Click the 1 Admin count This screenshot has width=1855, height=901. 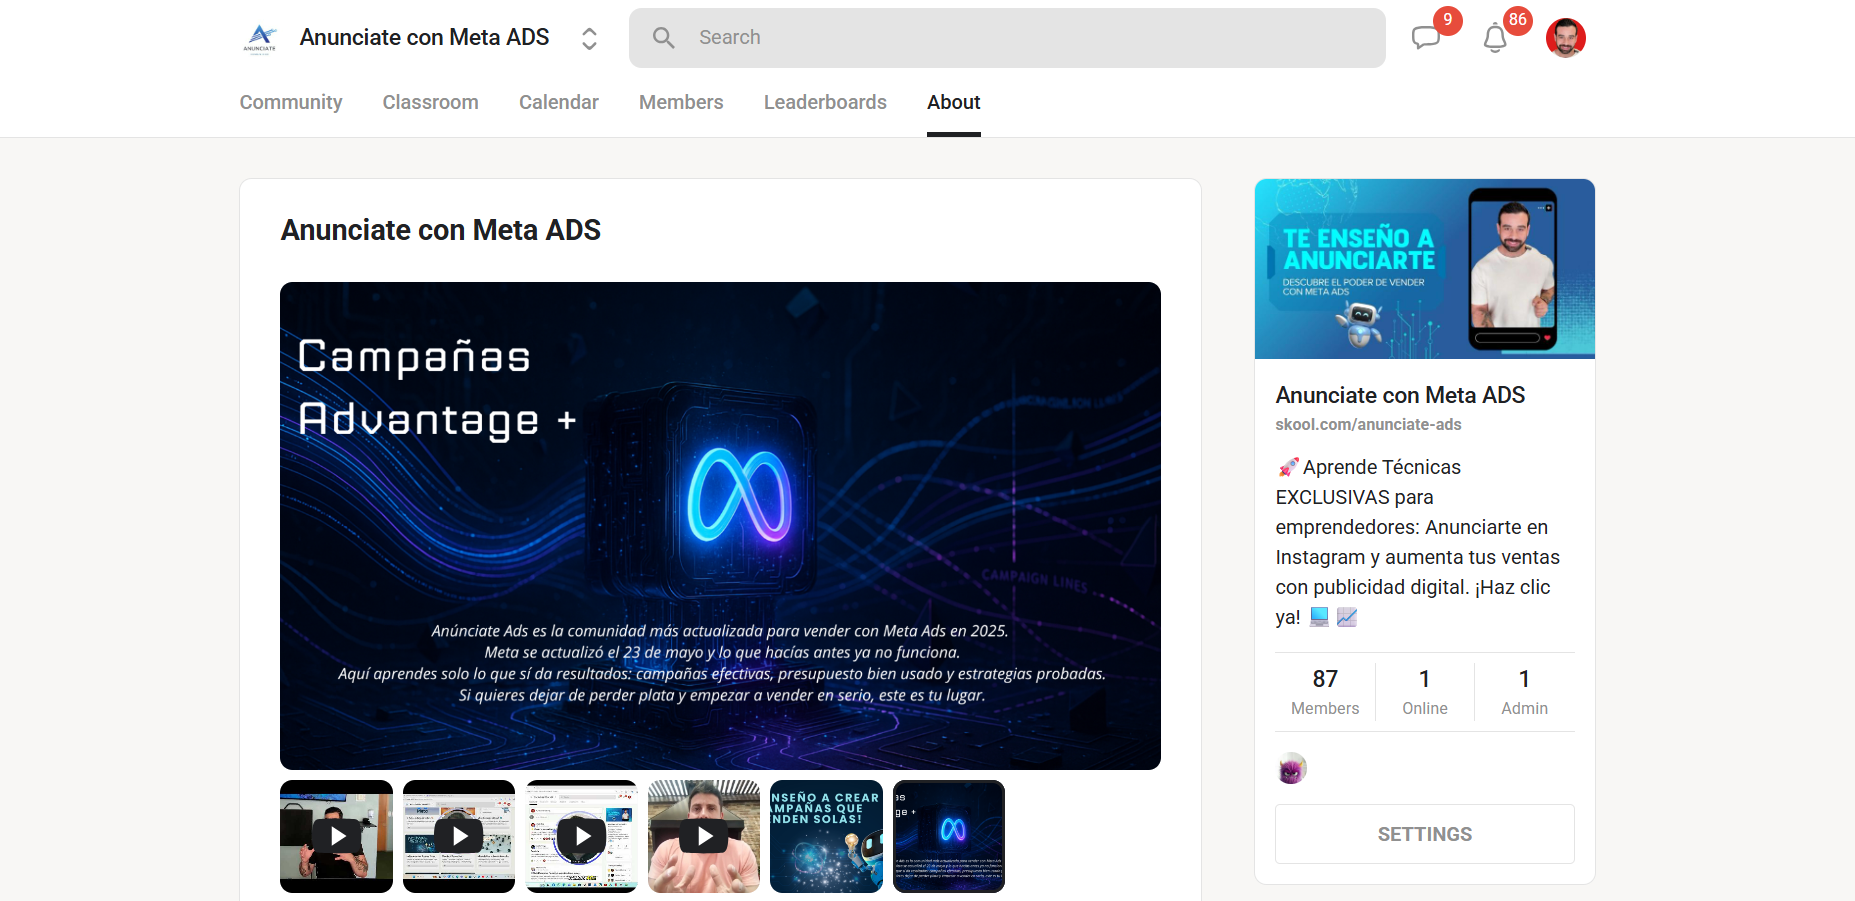pos(1524,692)
